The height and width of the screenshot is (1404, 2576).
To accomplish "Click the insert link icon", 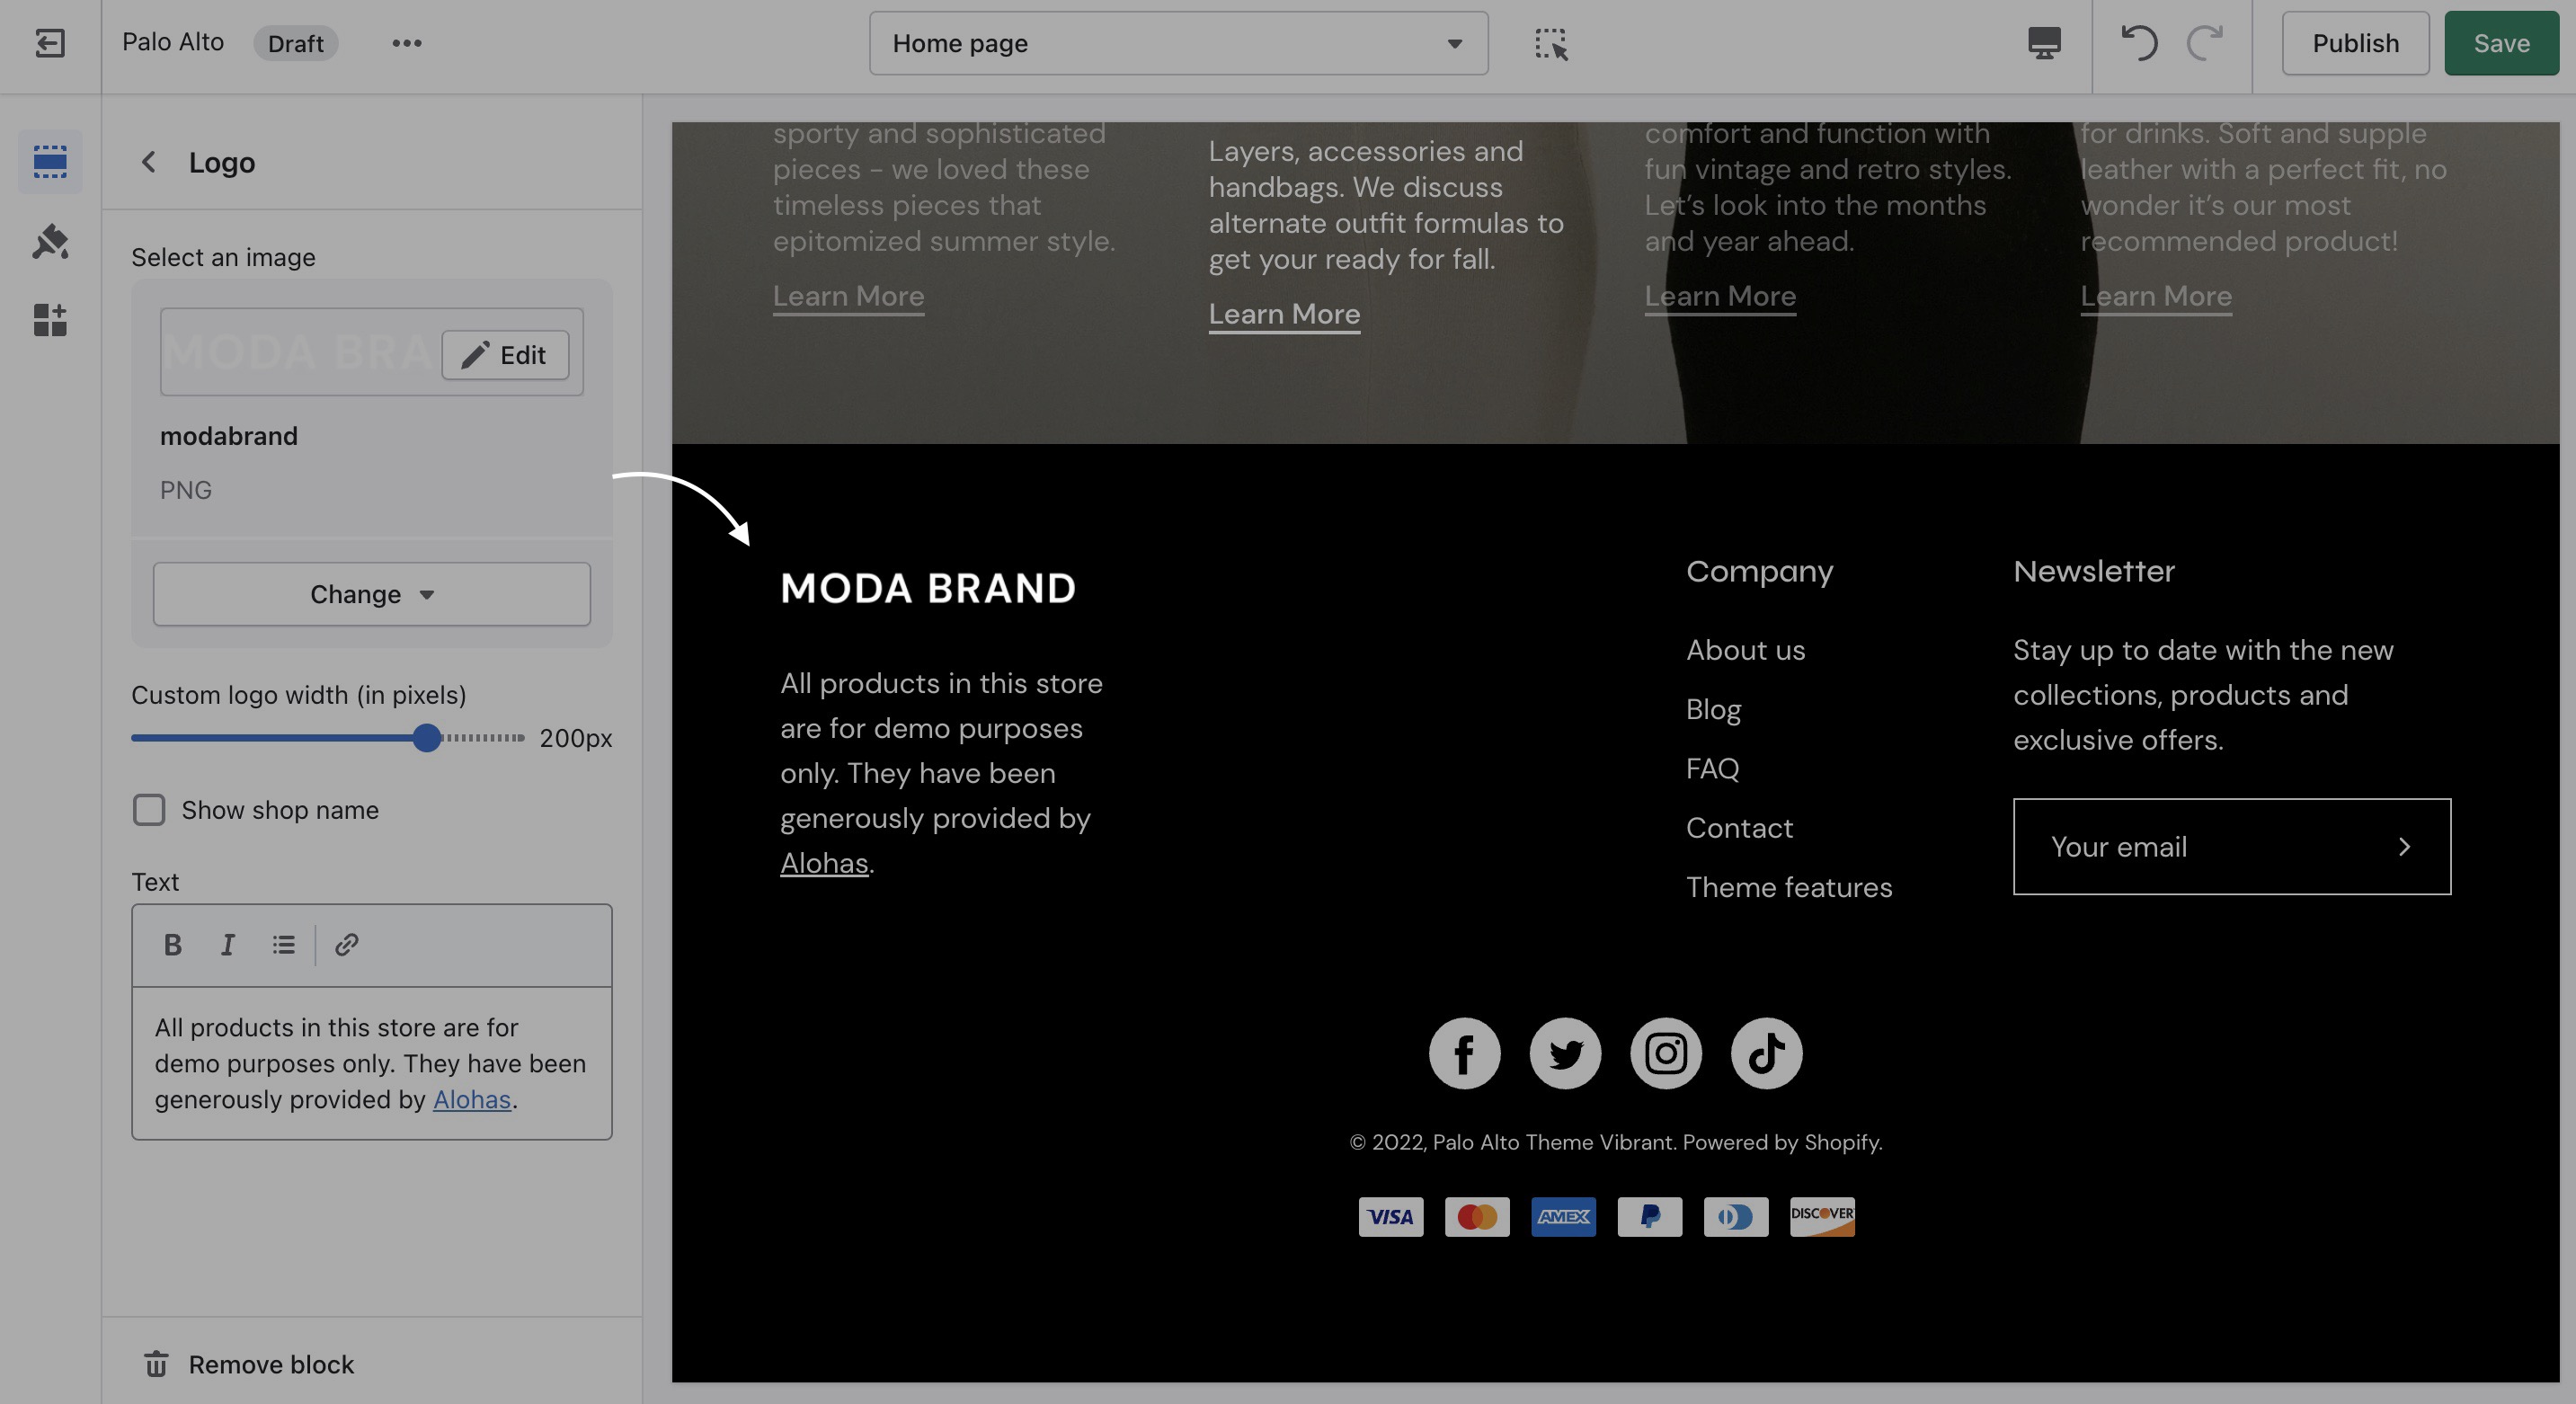I will click(346, 944).
